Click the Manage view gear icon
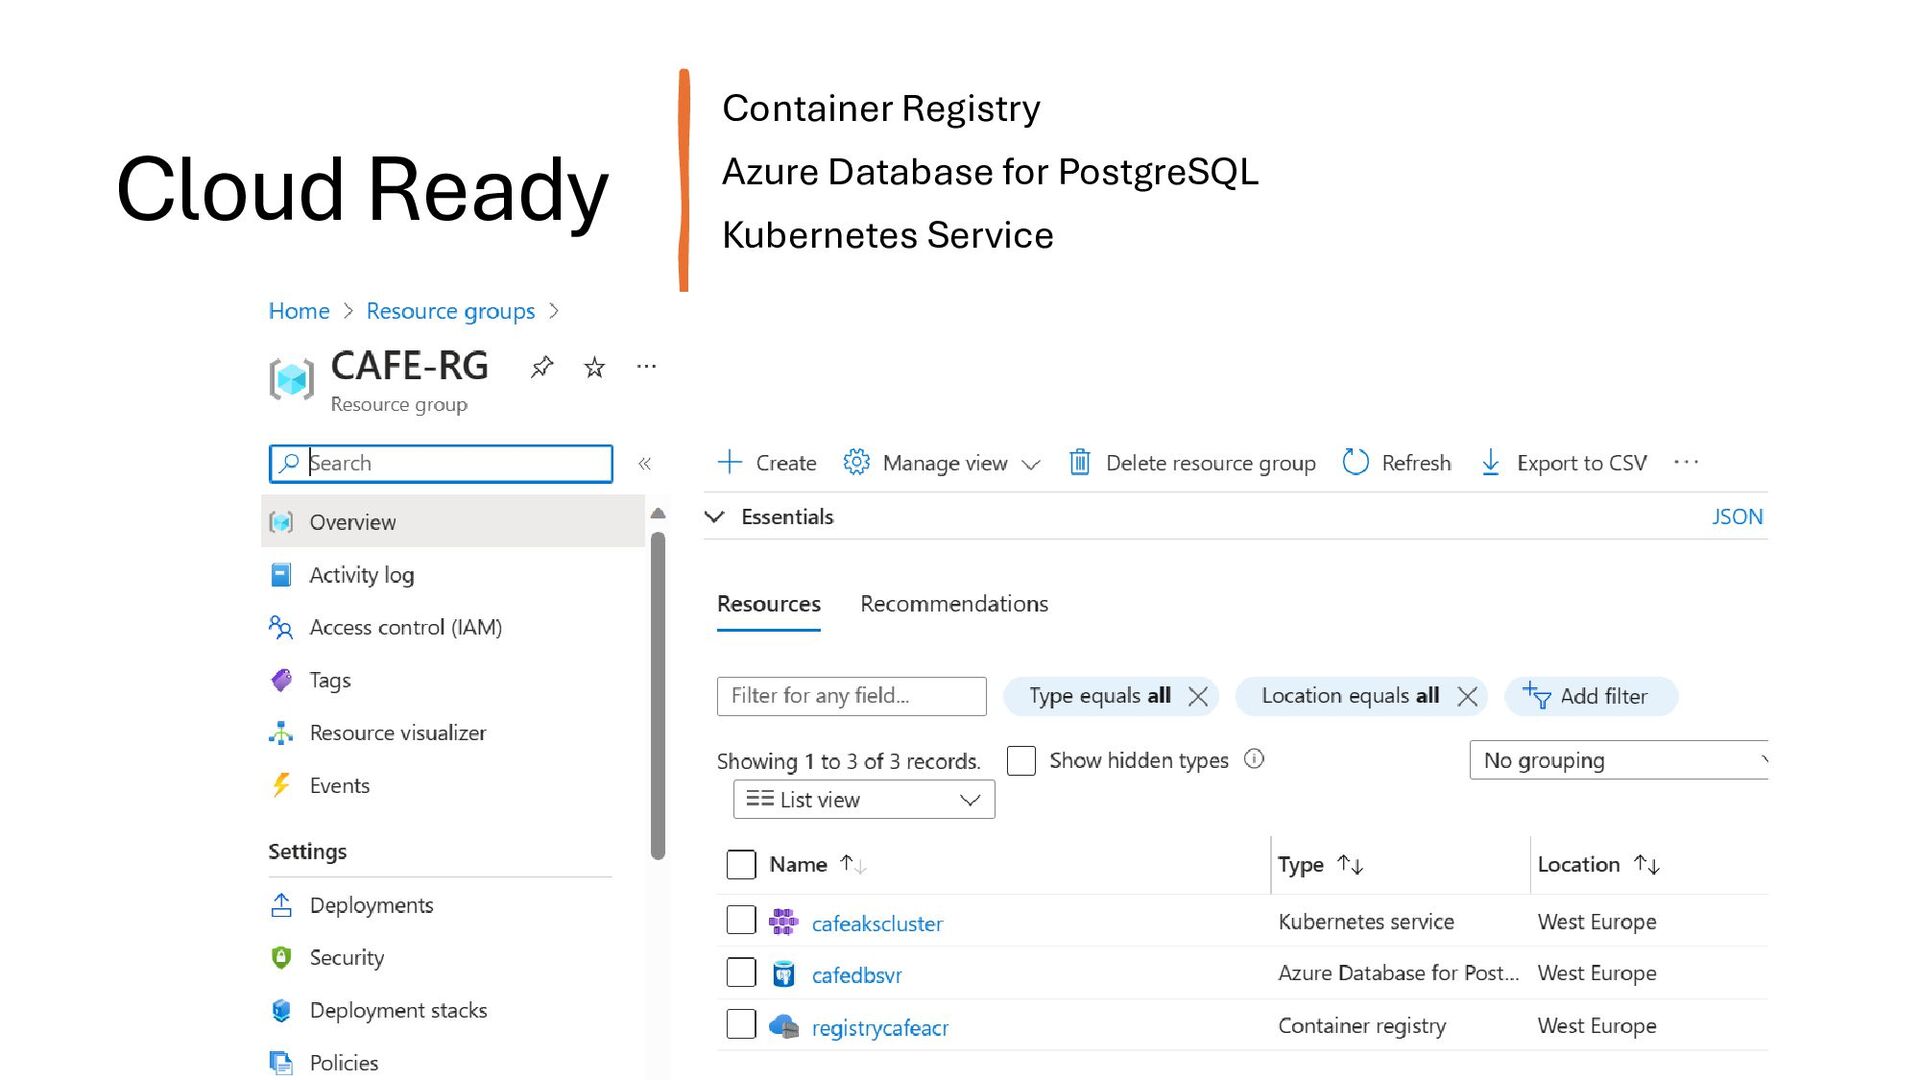 click(856, 462)
